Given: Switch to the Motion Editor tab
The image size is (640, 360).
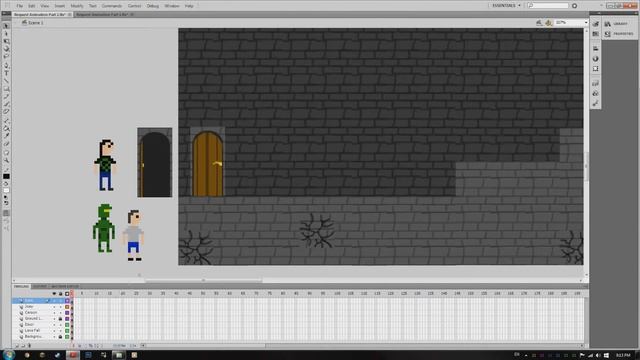Looking at the screenshot, I should pos(64,287).
